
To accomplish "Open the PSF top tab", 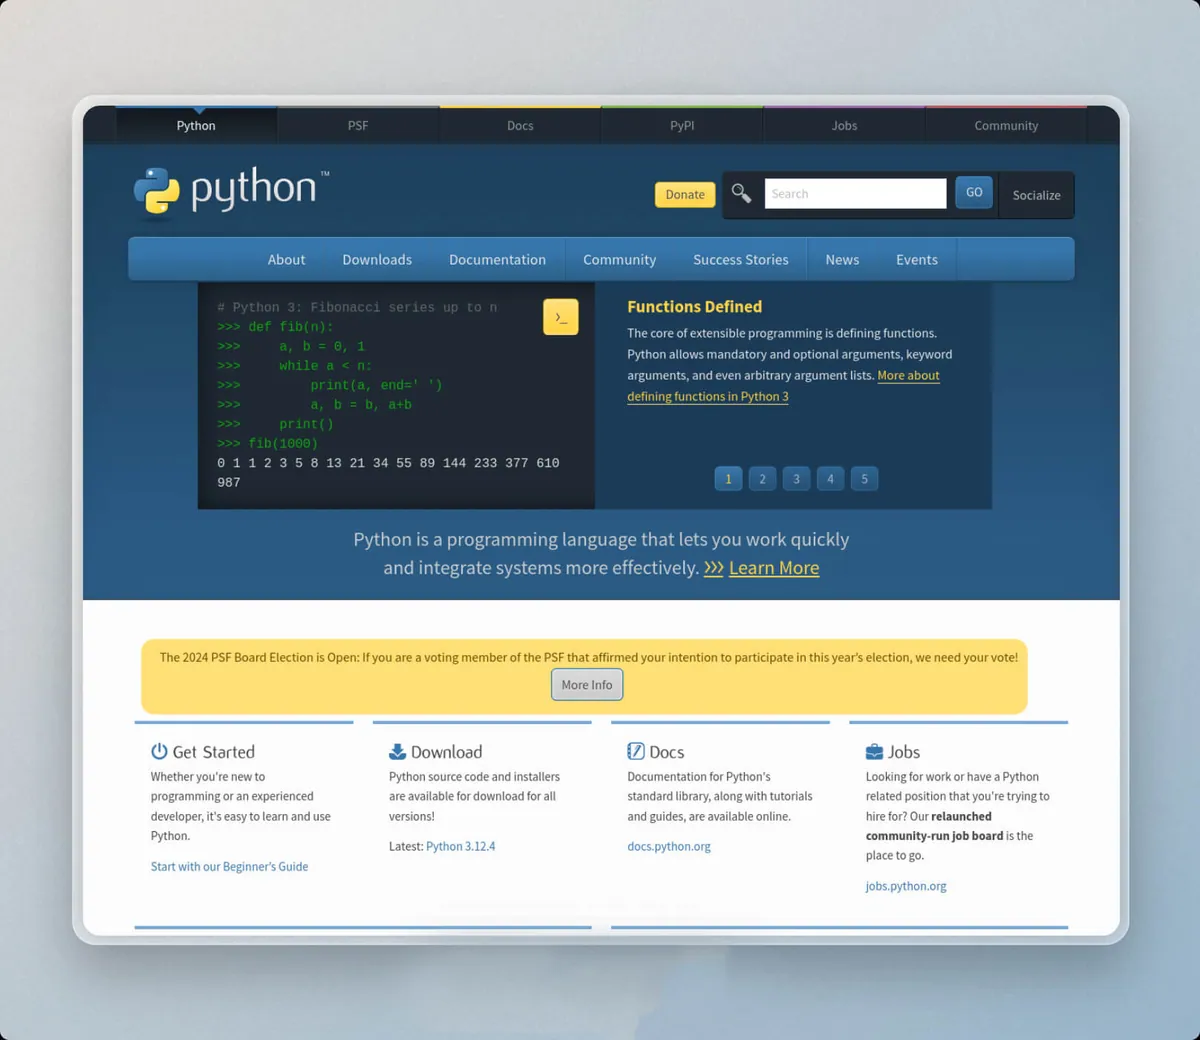I will pos(358,125).
